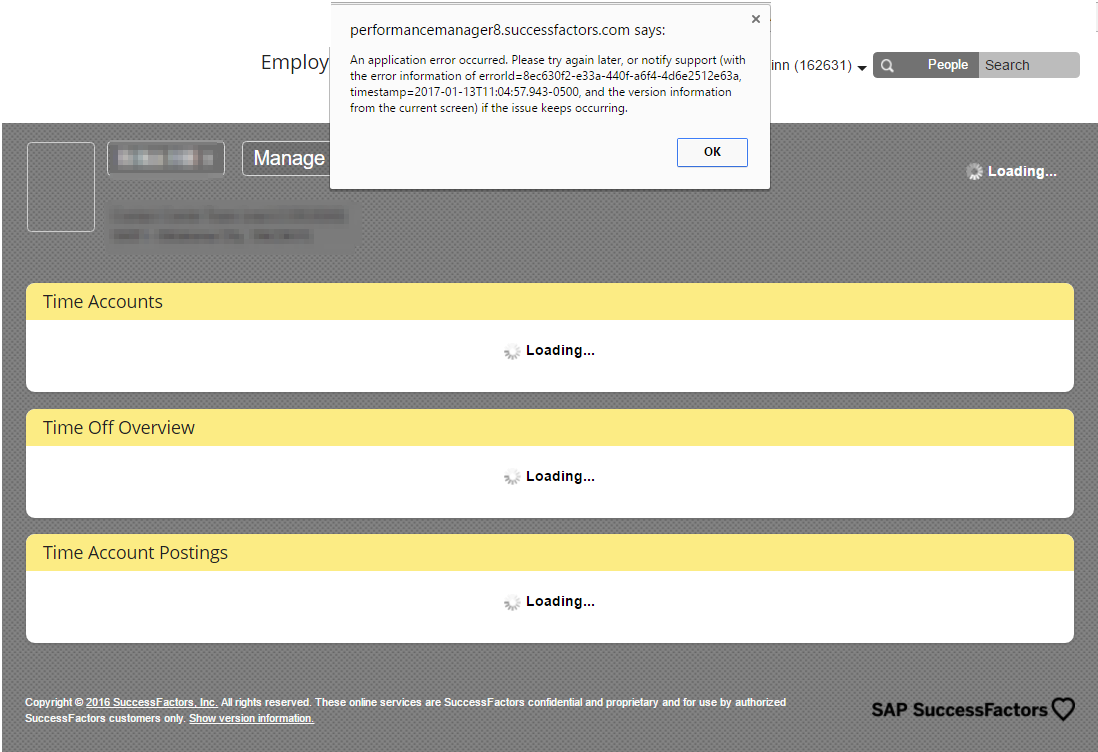Click OK in the application error dialog
This screenshot has height=752, width=1098.
click(x=712, y=152)
